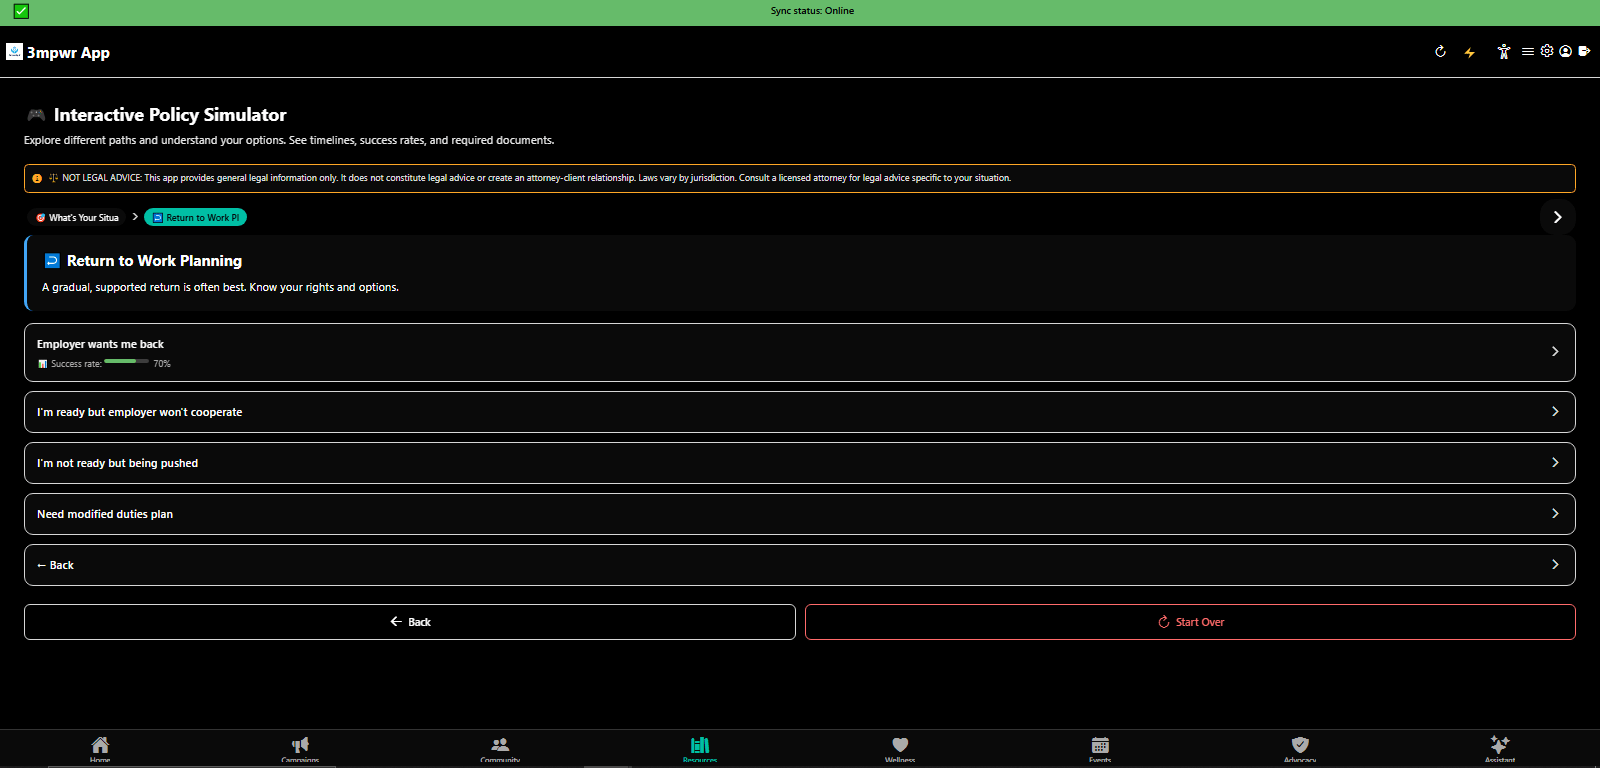The width and height of the screenshot is (1600, 768).
Task: Expand "I'm ready but employer won't cooperate"
Action: point(800,412)
